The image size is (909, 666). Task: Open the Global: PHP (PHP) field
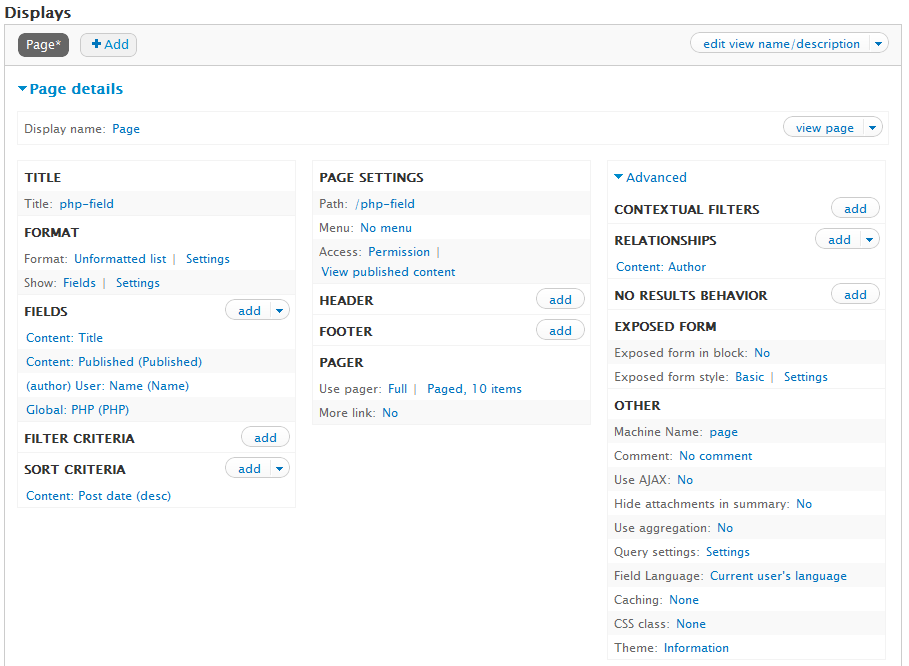coord(77,410)
